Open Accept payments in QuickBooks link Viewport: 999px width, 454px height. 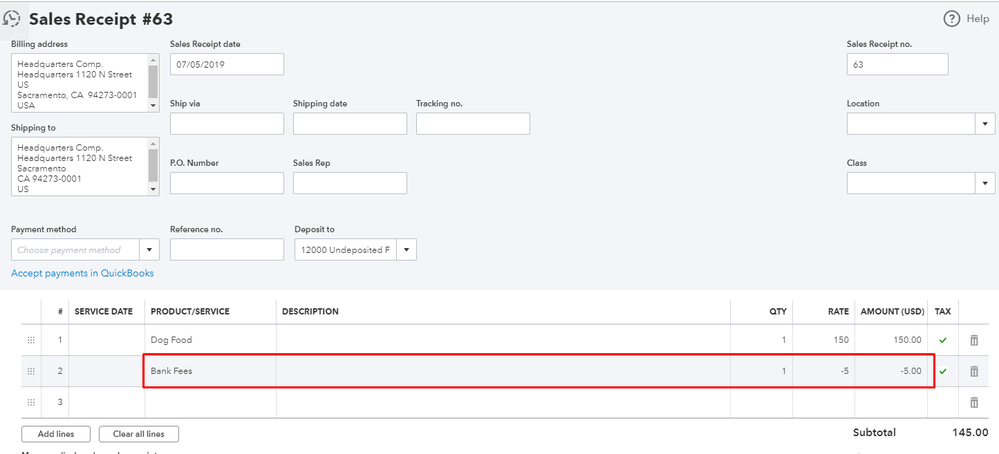(x=82, y=273)
